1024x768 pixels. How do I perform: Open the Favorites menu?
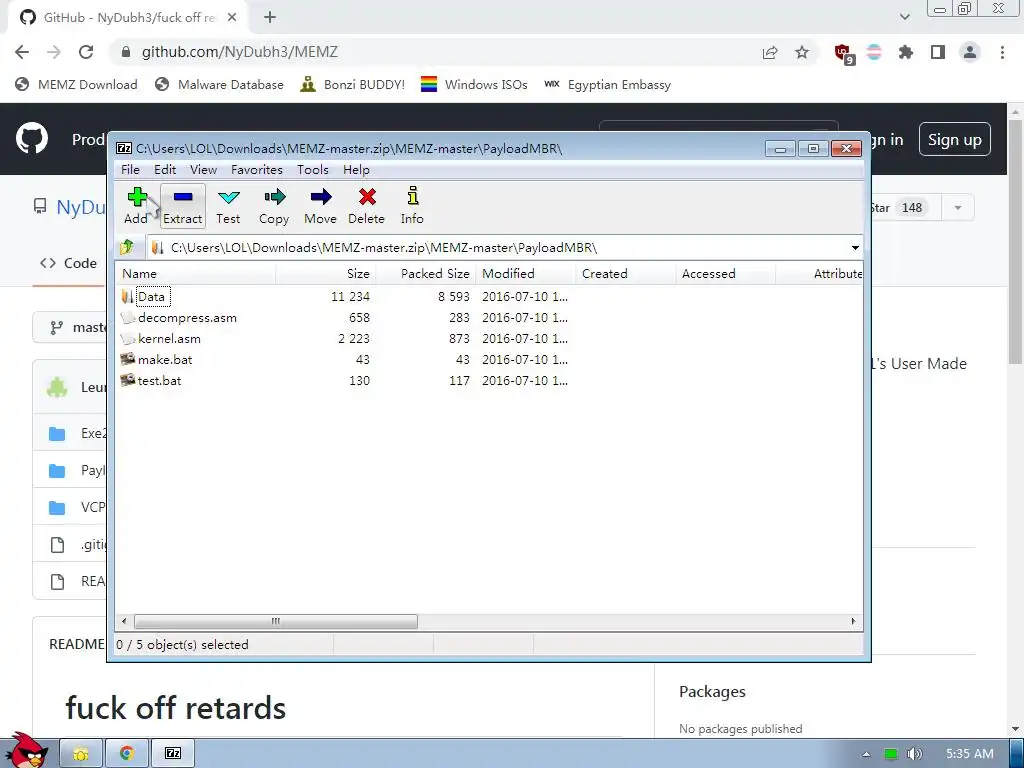click(x=257, y=170)
